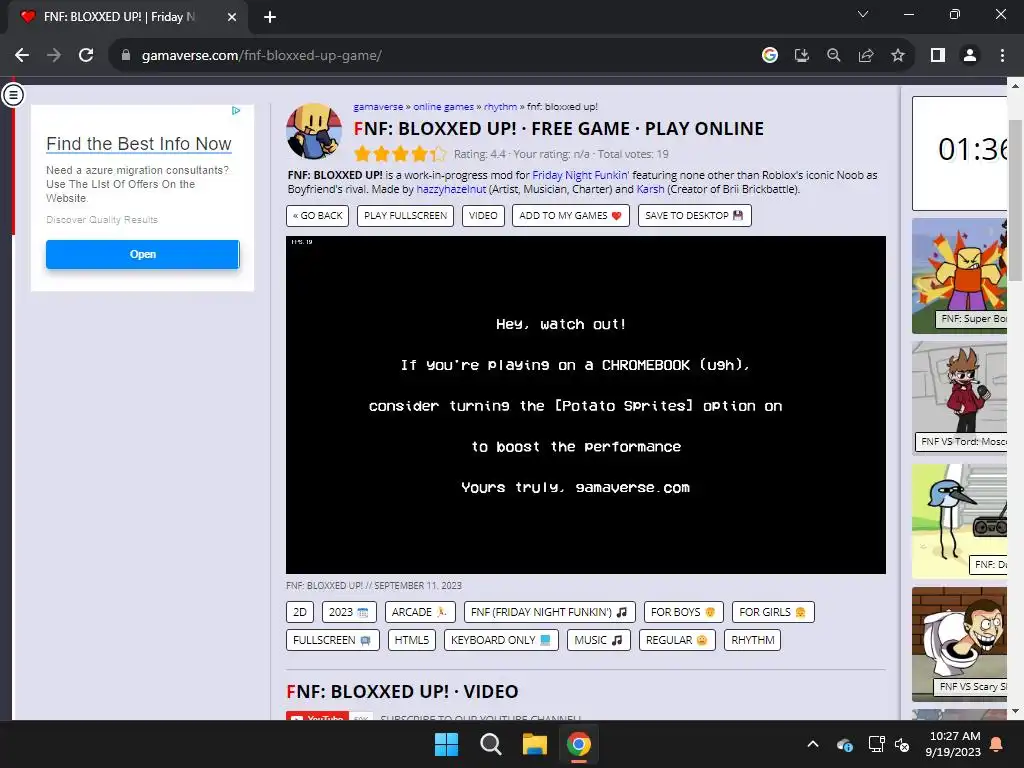Open the Windows Start button
Image resolution: width=1024 pixels, height=768 pixels.
447,744
